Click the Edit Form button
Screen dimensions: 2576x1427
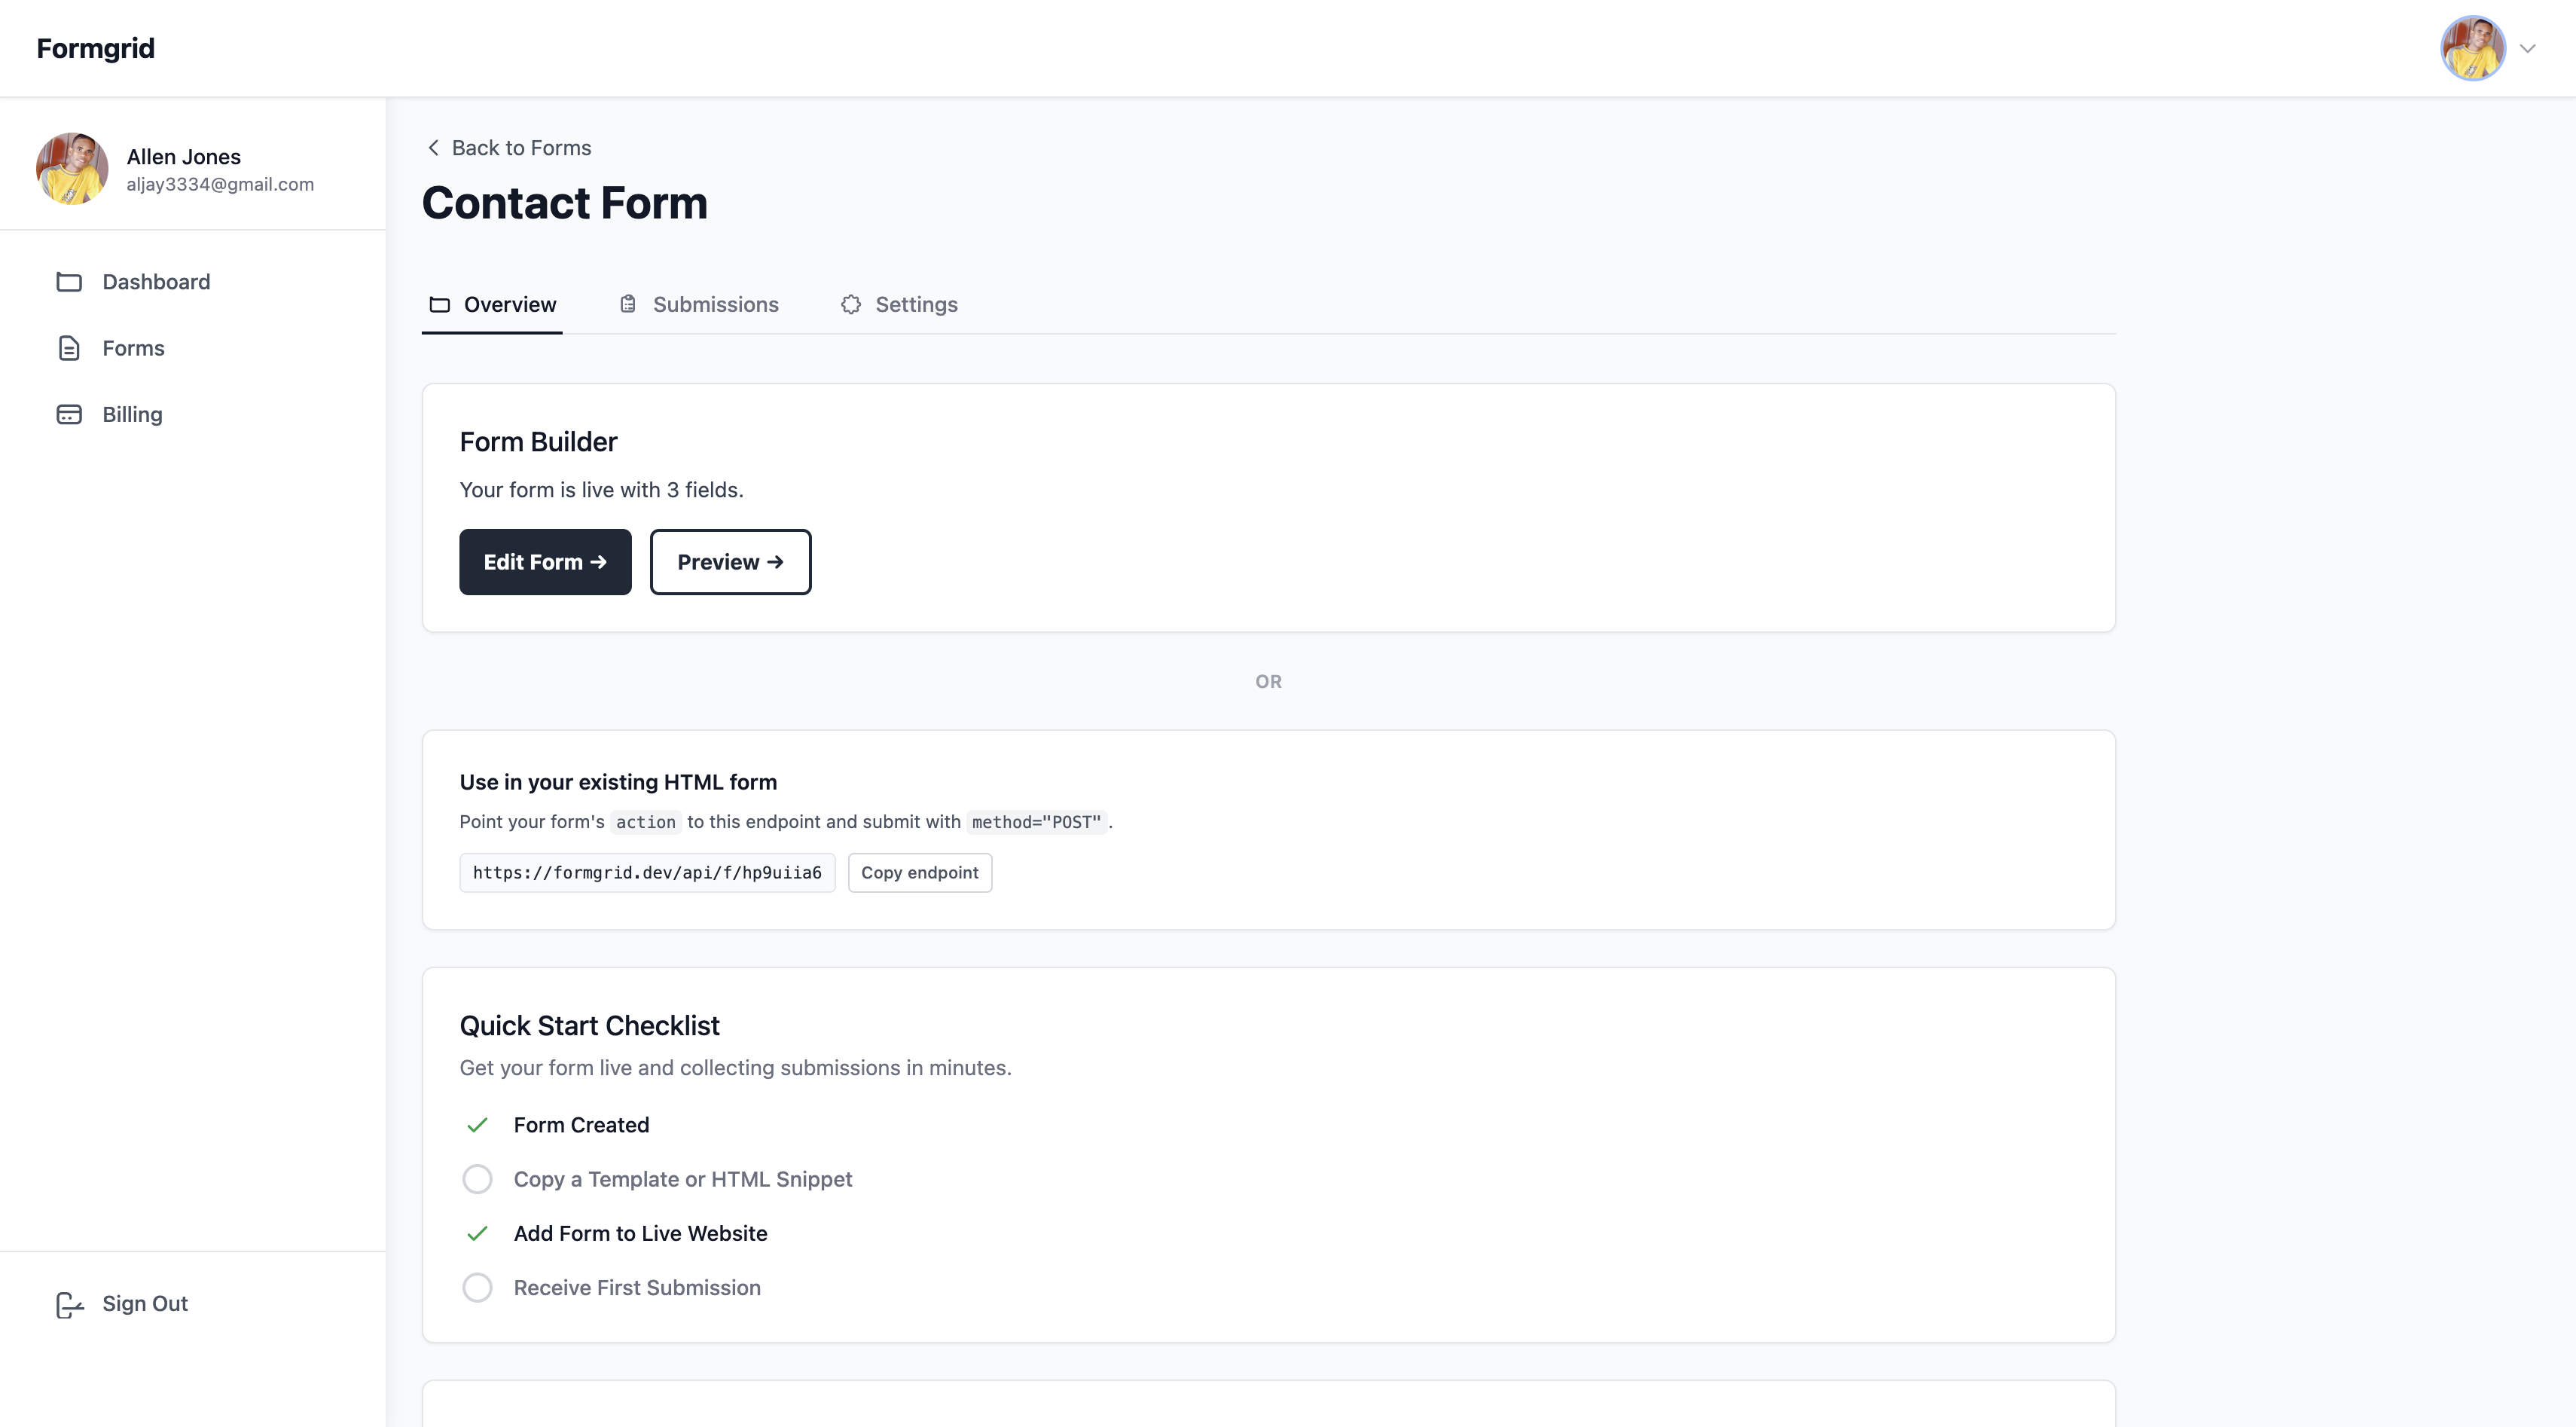point(545,562)
